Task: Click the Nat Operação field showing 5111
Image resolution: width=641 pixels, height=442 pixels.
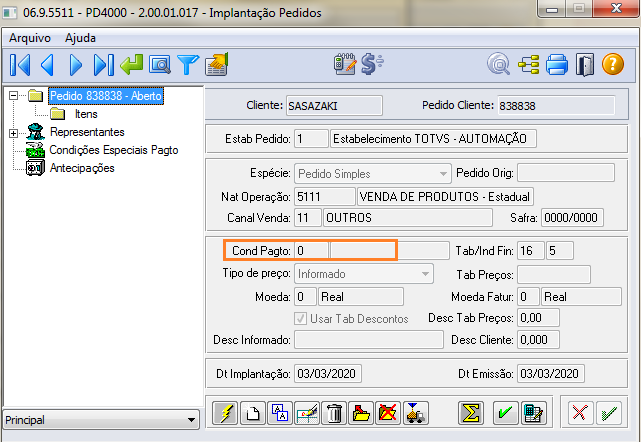Action: [x=325, y=197]
